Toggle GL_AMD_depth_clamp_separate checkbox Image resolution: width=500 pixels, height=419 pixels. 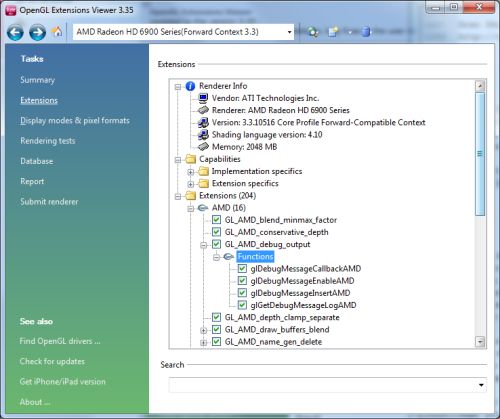pos(216,317)
